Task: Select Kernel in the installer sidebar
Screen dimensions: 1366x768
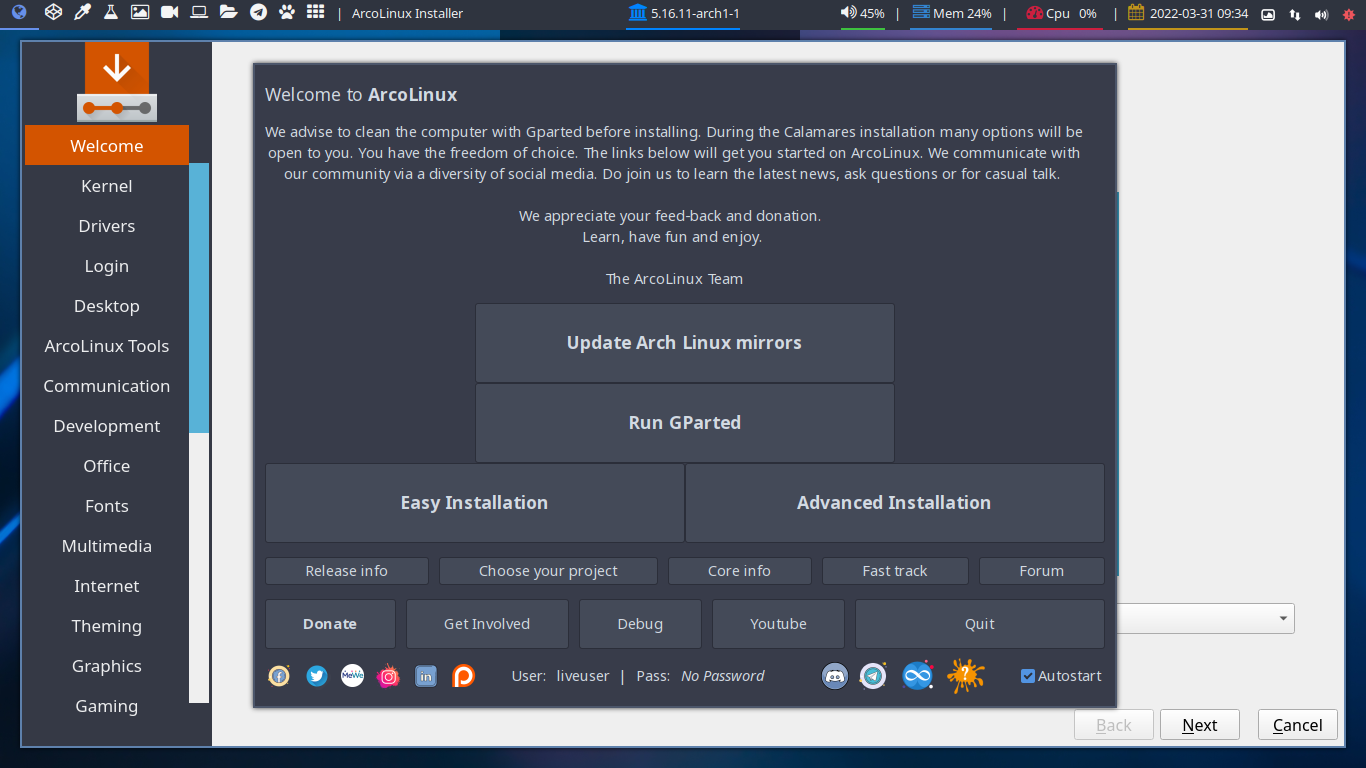Action: pyautogui.click(x=107, y=186)
